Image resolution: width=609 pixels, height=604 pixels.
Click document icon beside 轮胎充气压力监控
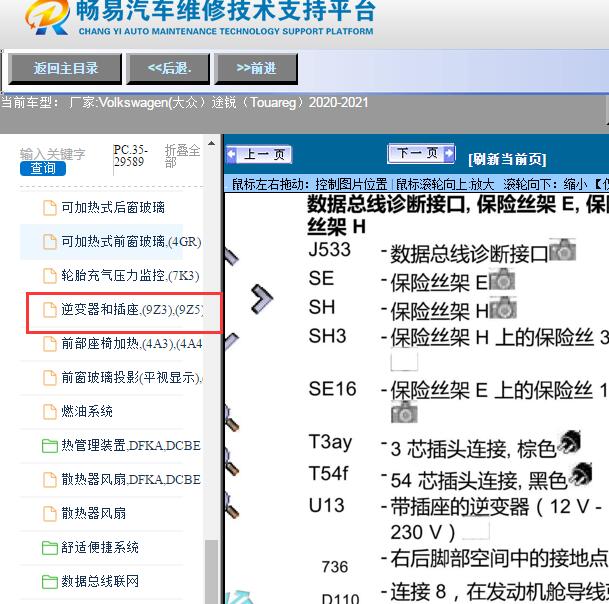(49, 276)
